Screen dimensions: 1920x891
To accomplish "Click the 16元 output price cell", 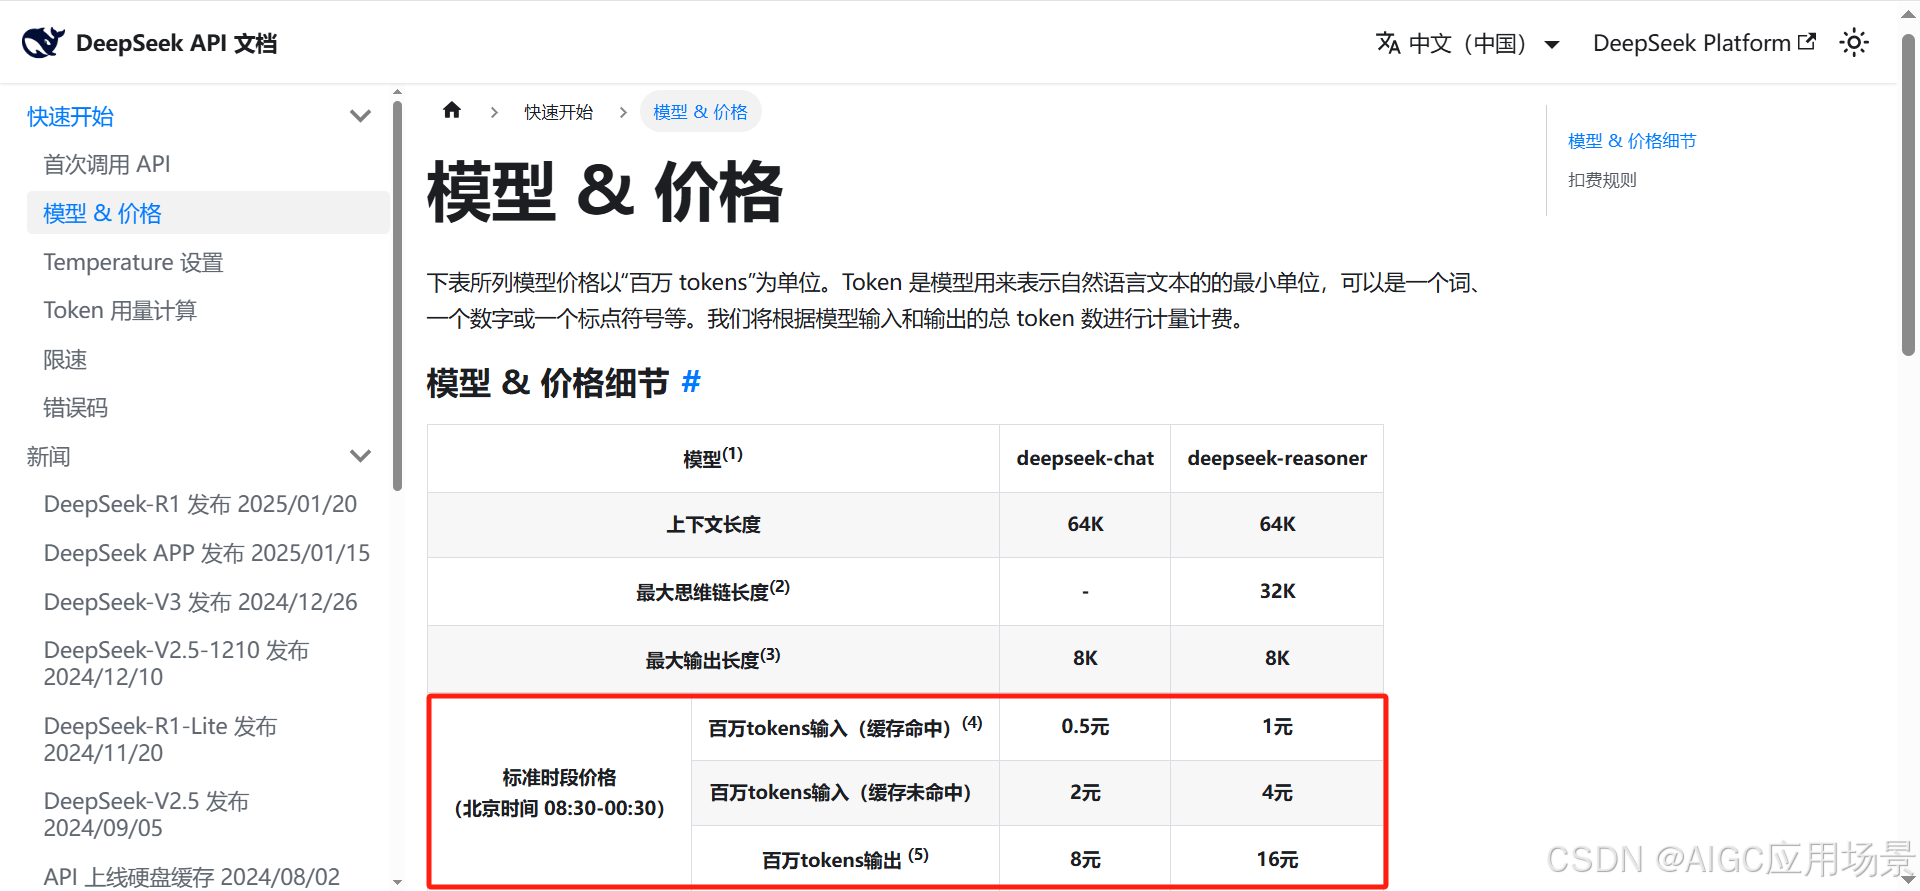I will (x=1277, y=859).
